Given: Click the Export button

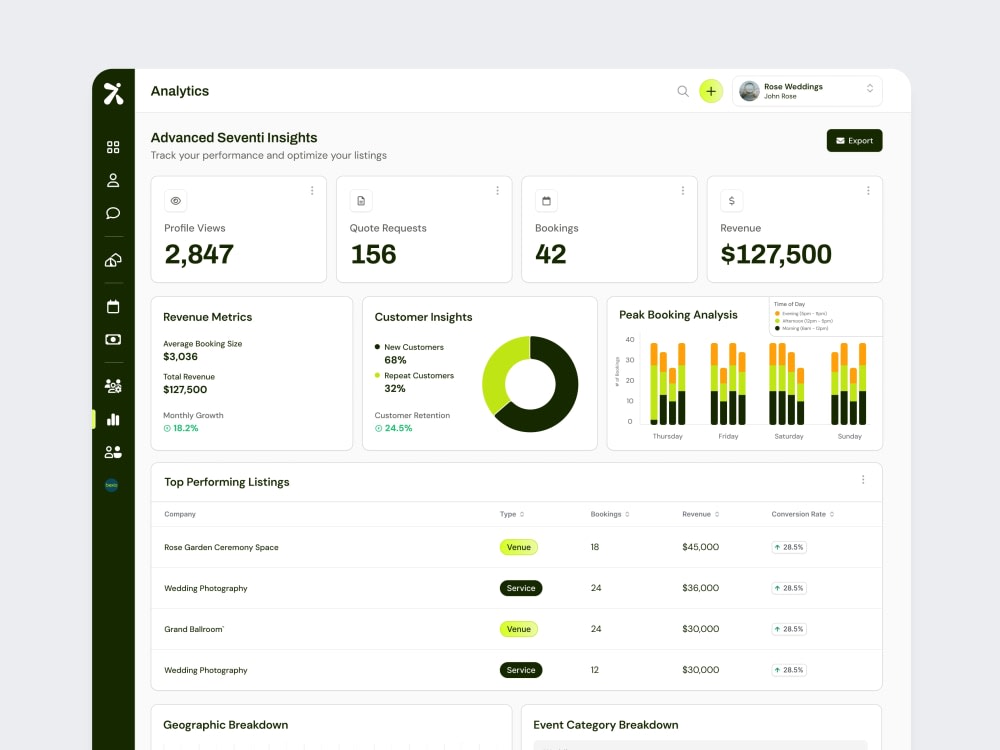Looking at the screenshot, I should (x=855, y=141).
